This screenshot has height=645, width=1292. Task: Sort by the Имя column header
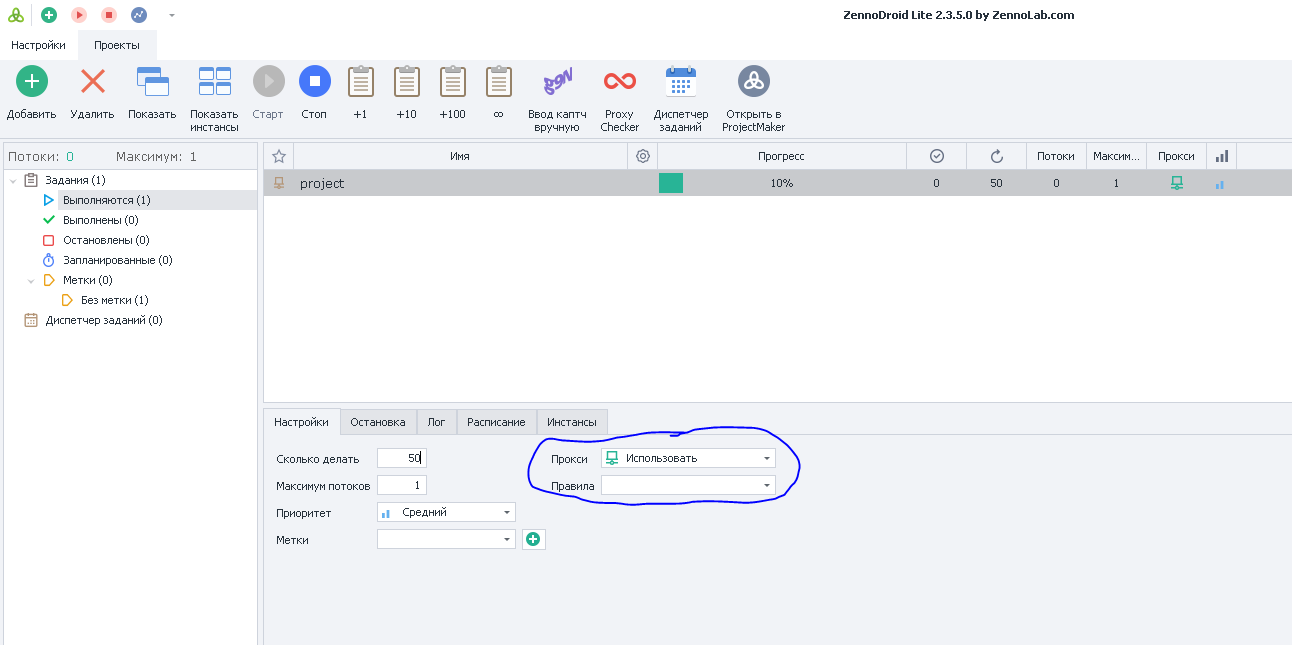click(460, 156)
